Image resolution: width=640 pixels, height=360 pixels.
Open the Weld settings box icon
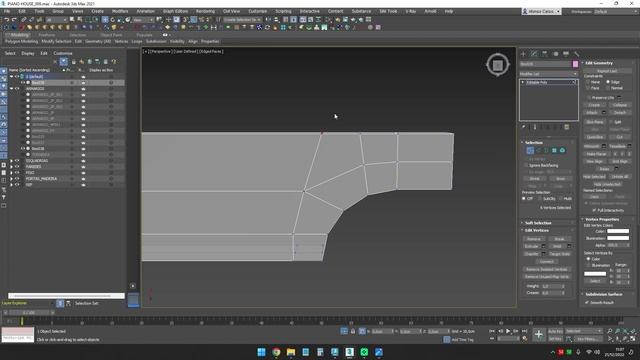pyautogui.click(x=569, y=246)
